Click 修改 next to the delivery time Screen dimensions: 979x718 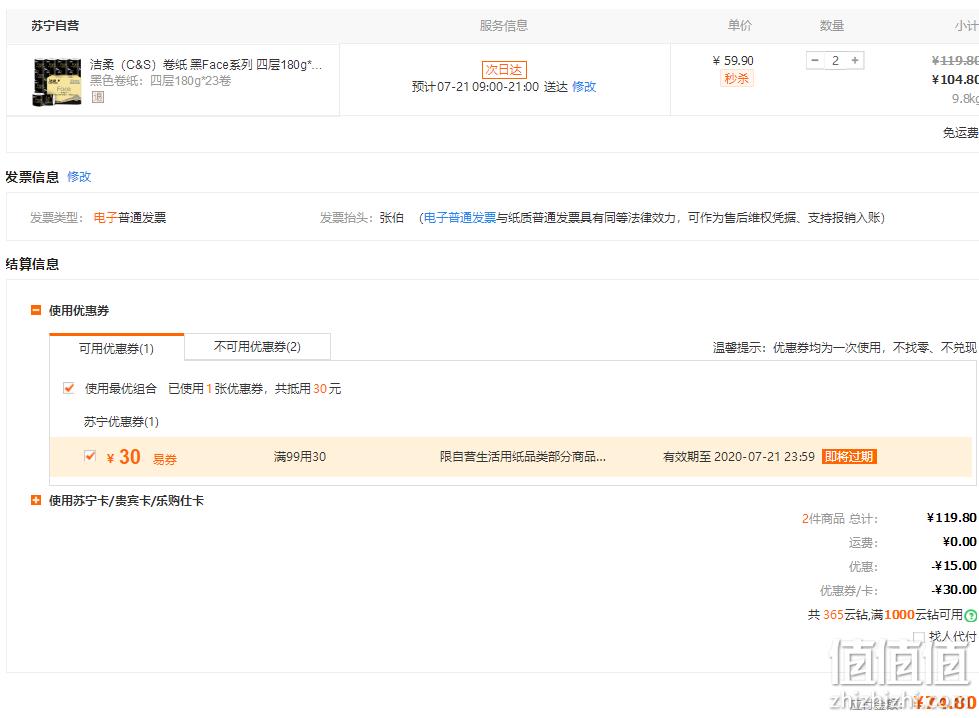[x=584, y=87]
